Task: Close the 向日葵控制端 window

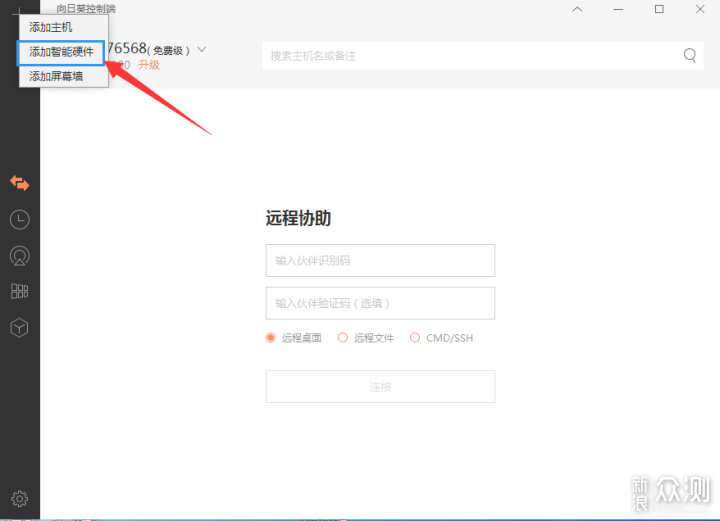Action: click(x=700, y=9)
